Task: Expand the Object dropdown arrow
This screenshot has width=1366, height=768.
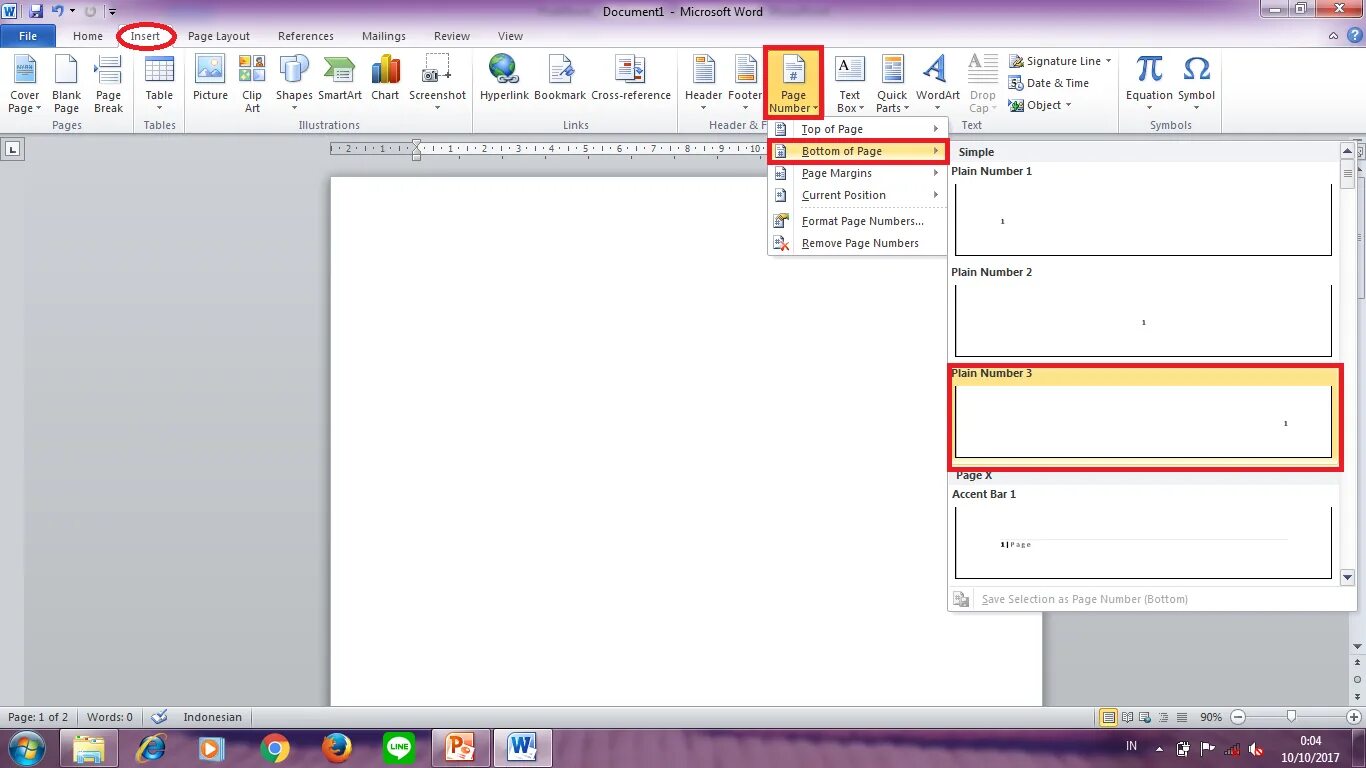Action: [x=1068, y=105]
